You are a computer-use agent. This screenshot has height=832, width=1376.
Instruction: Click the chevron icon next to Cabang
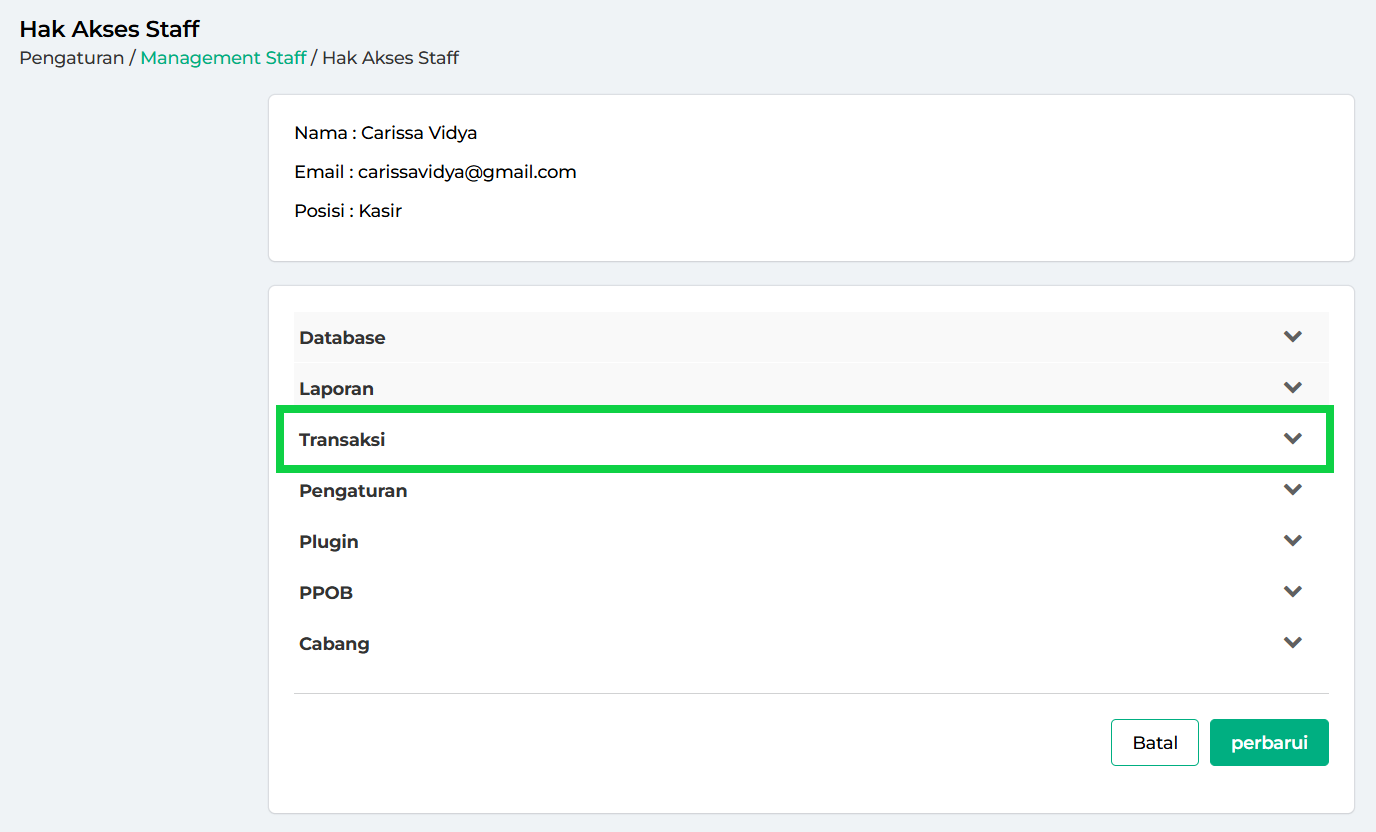[1292, 643]
